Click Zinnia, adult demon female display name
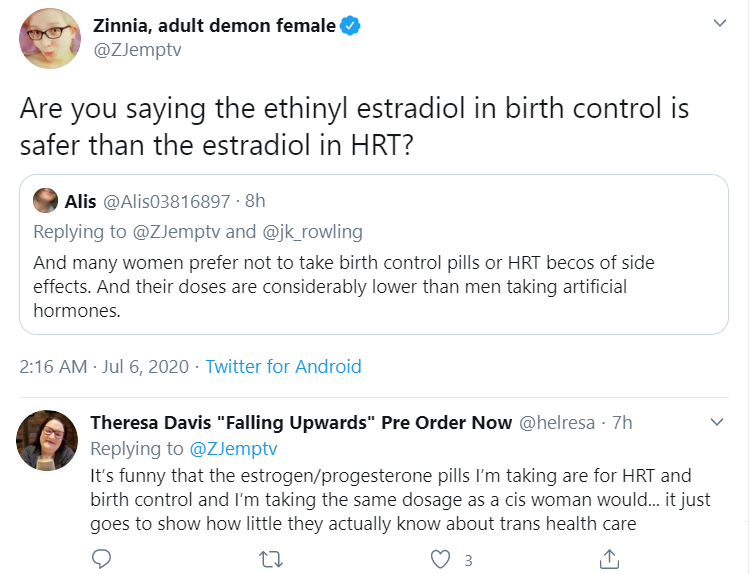This screenshot has width=750, height=574. [214, 26]
